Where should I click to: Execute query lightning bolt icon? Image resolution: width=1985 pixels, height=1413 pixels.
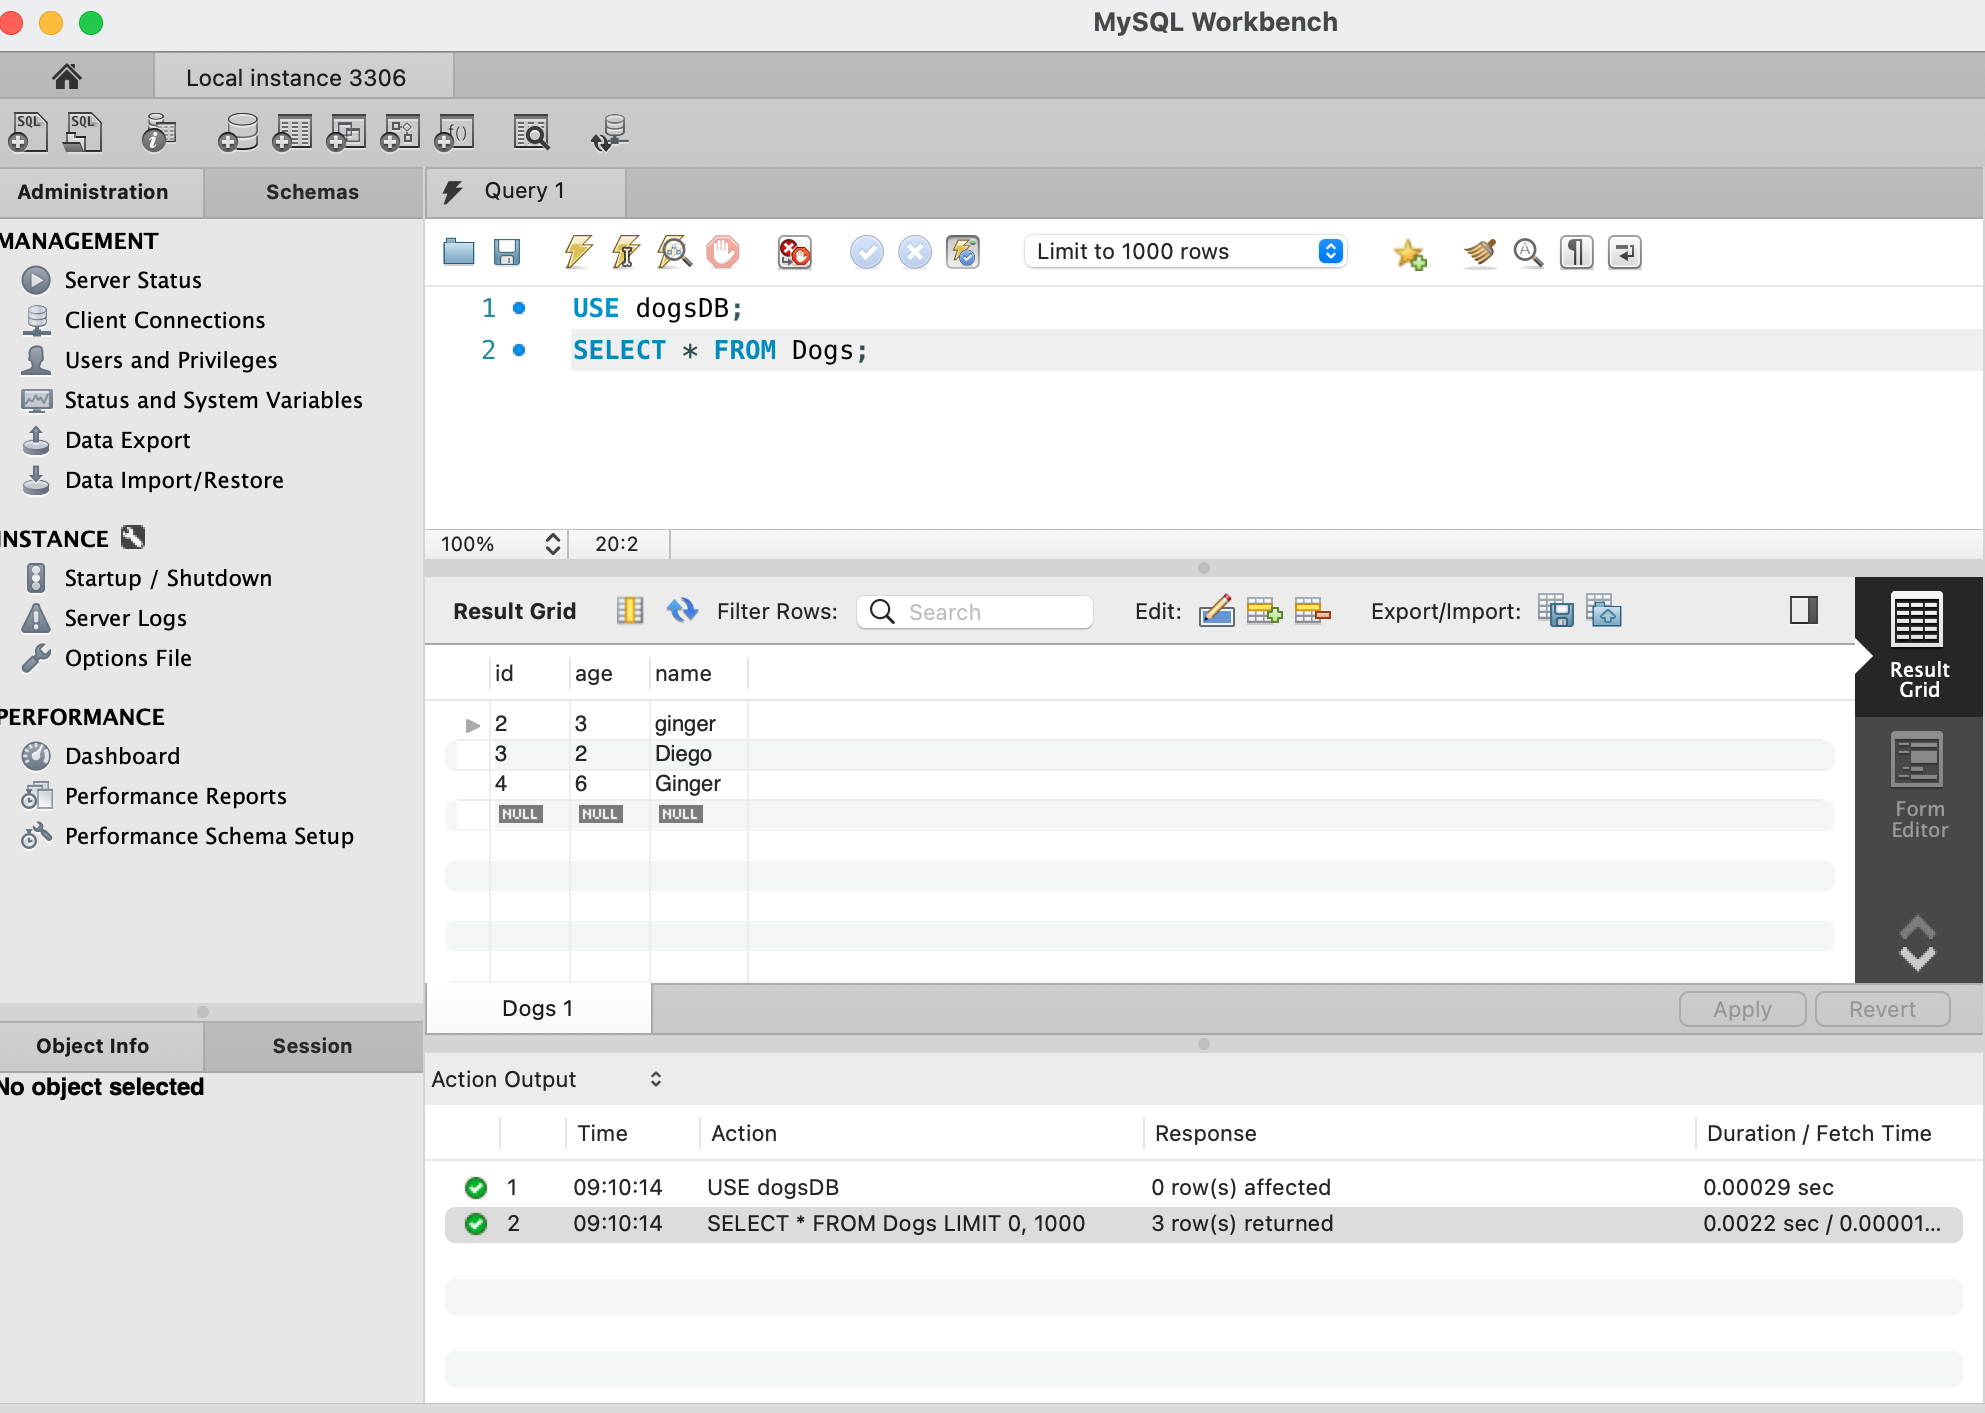pos(578,252)
